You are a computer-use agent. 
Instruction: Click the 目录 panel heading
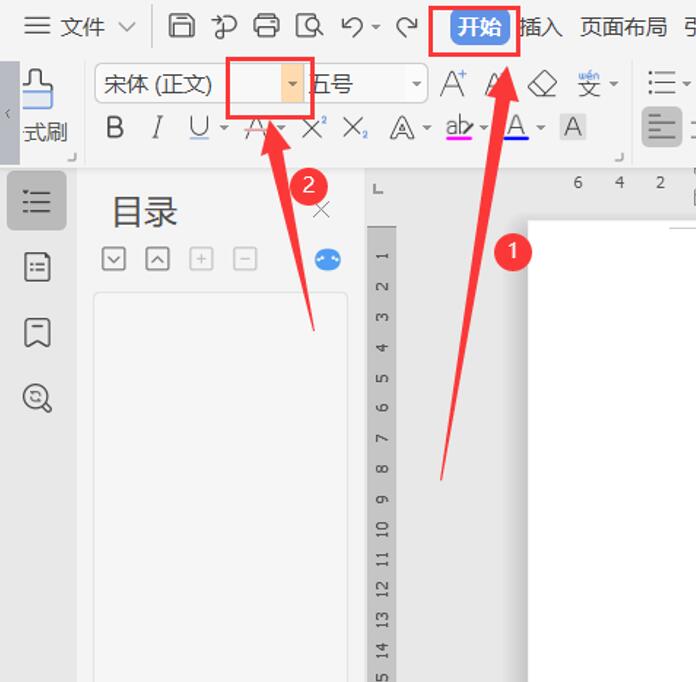click(145, 212)
